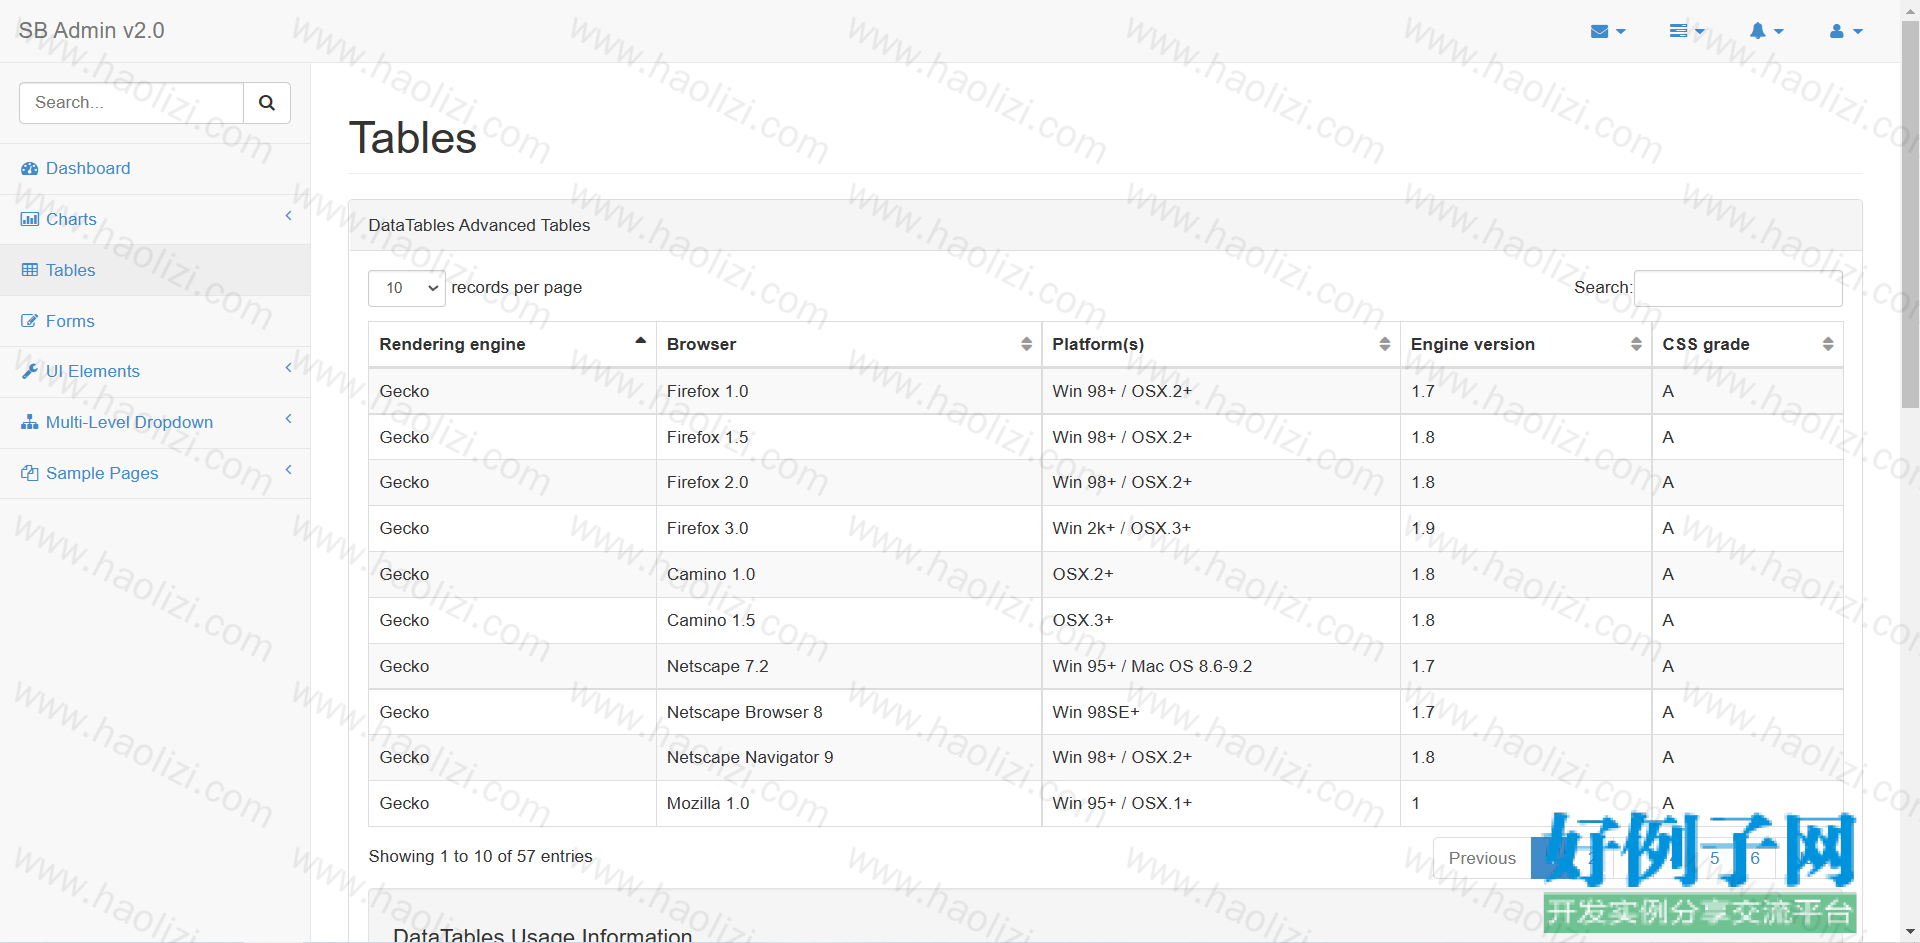Click the Sample Pages files icon
The height and width of the screenshot is (943, 1920).
click(x=30, y=473)
